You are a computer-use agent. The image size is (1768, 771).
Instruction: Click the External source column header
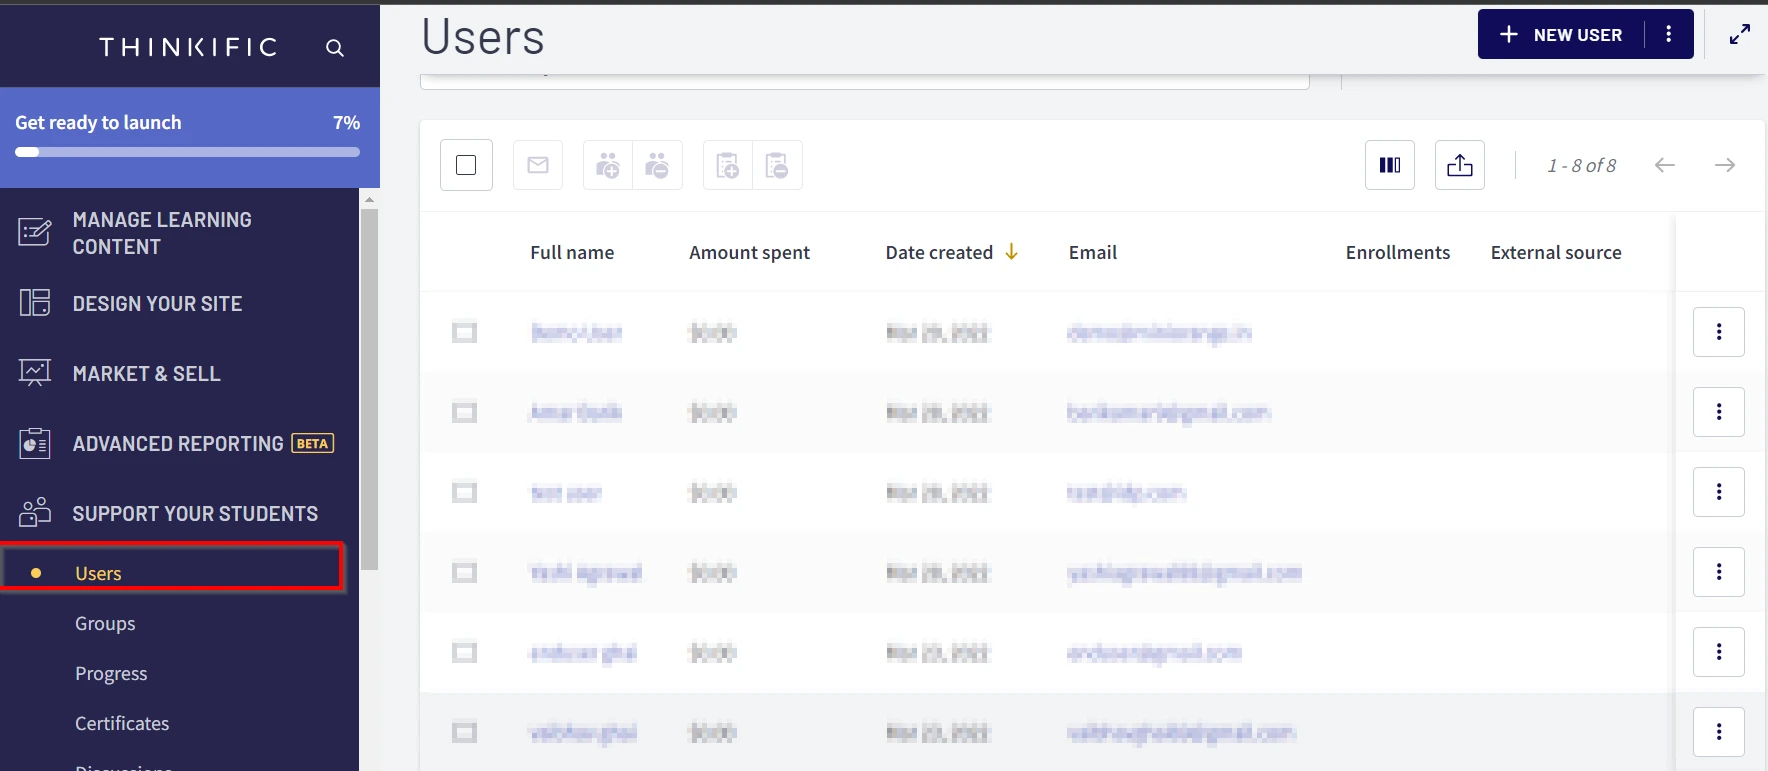[1556, 252]
